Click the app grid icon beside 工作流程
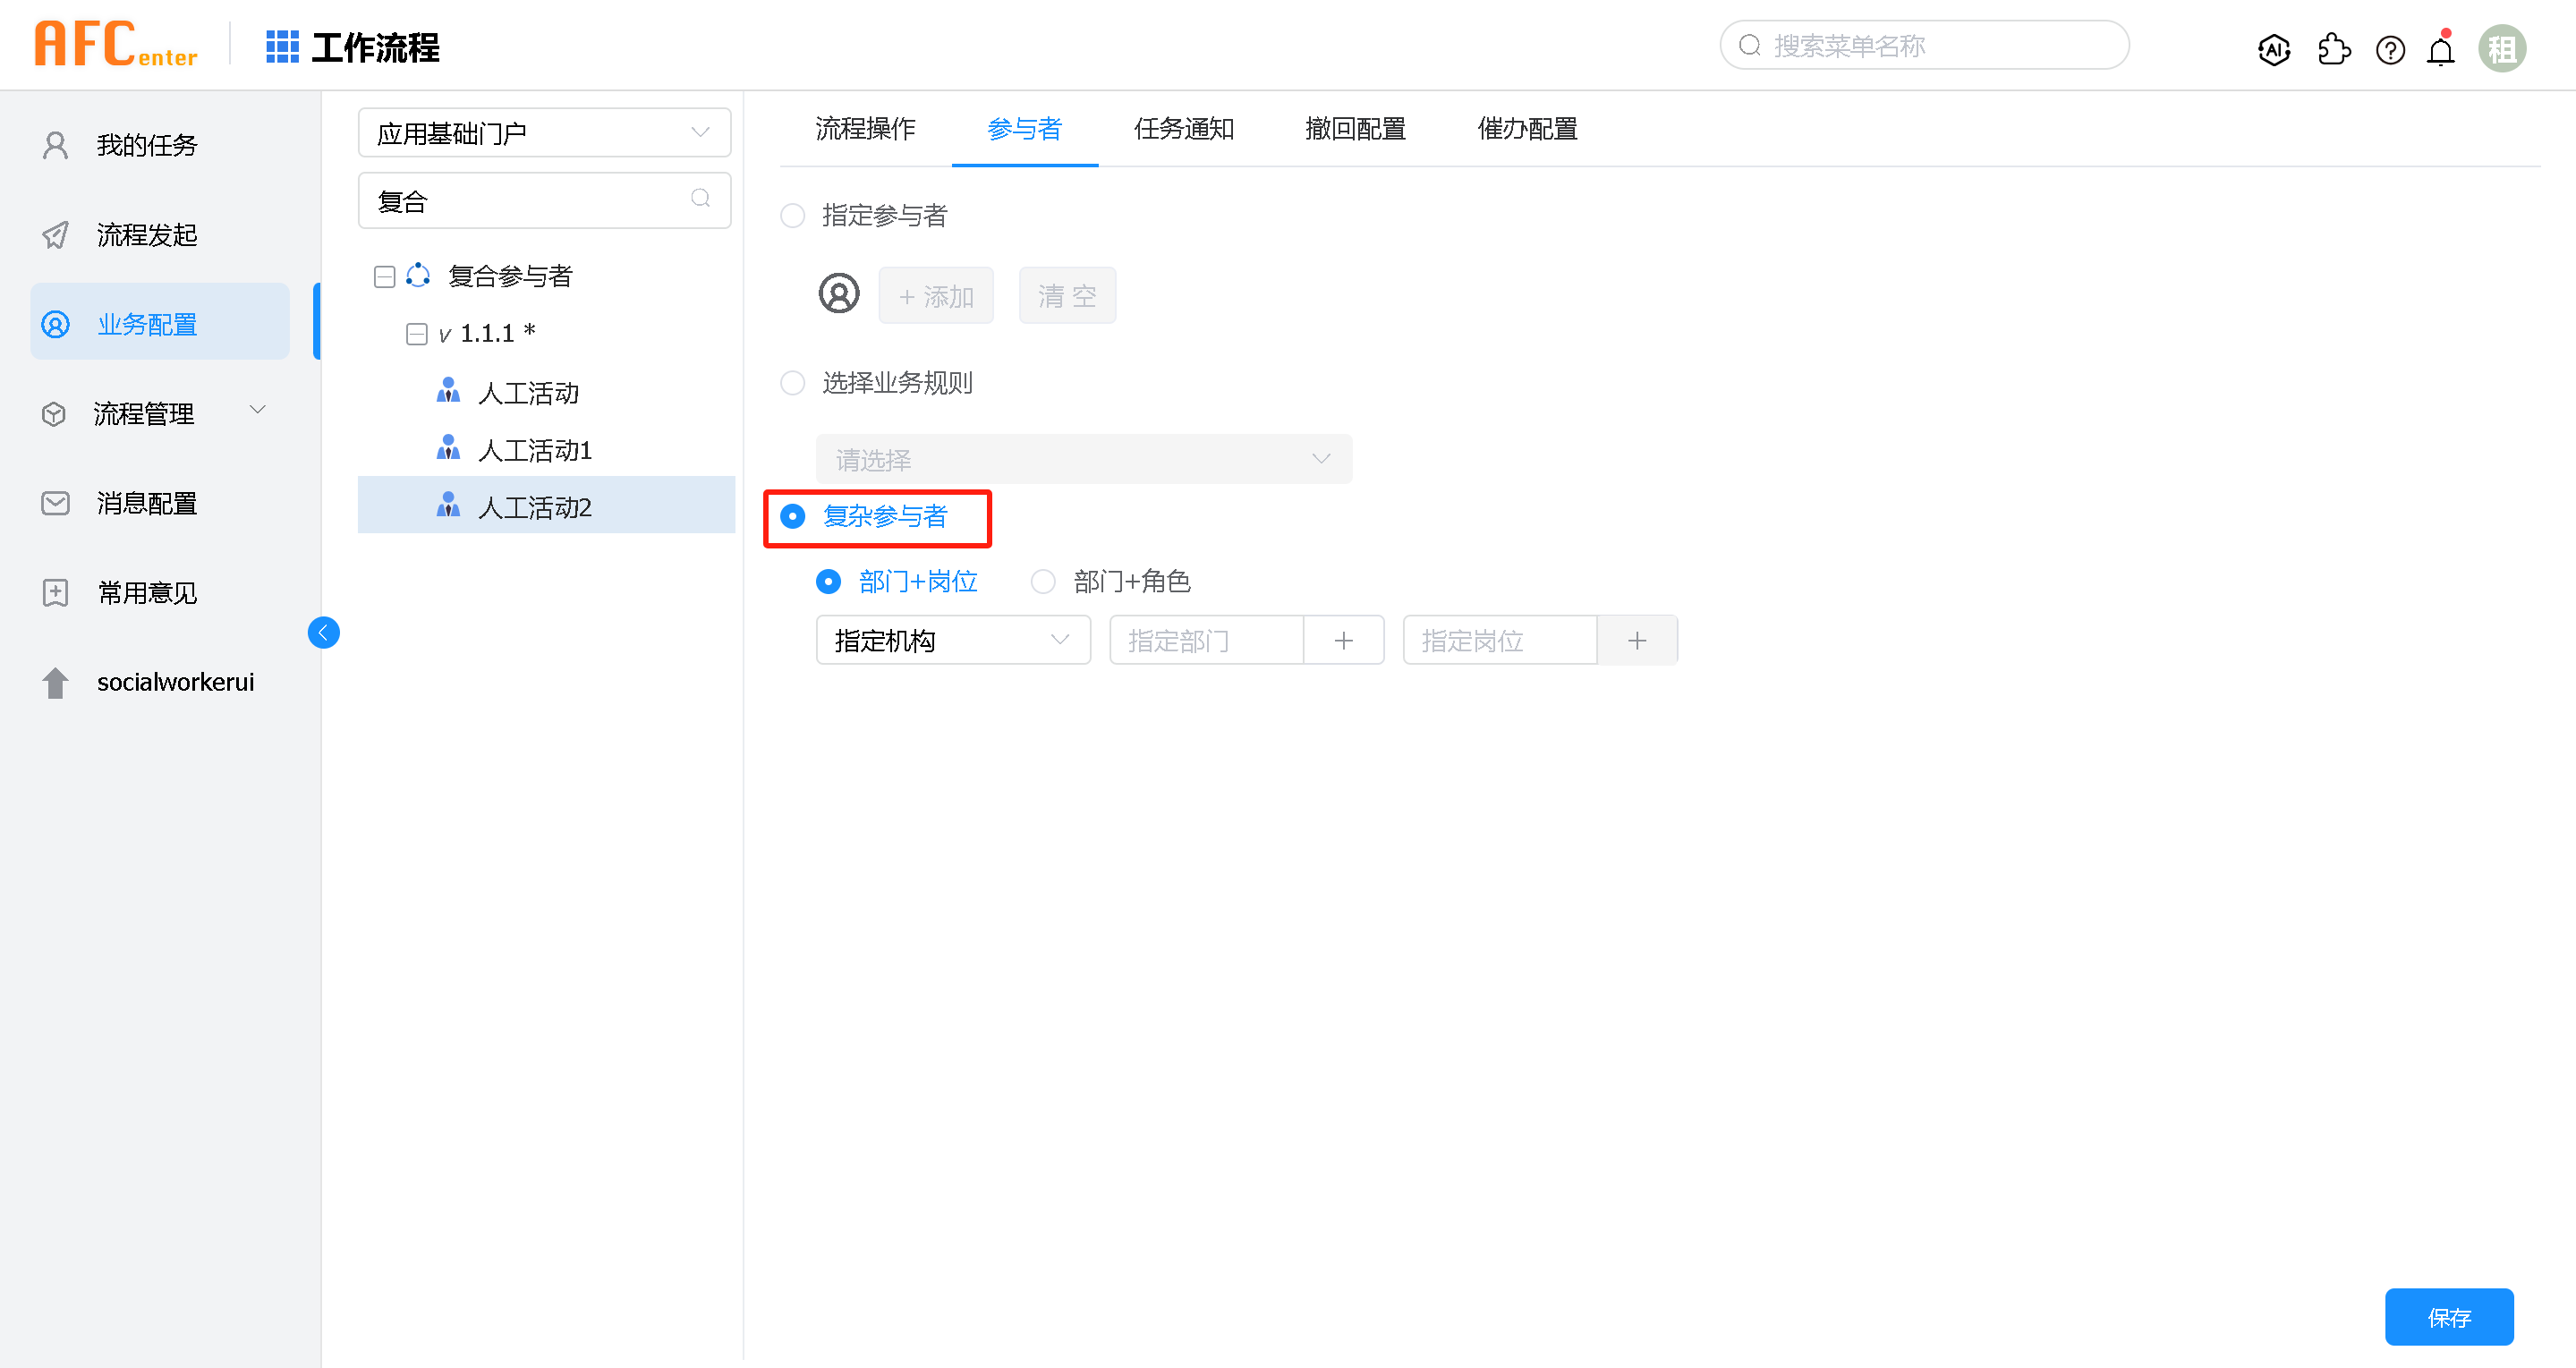 pos(282,47)
